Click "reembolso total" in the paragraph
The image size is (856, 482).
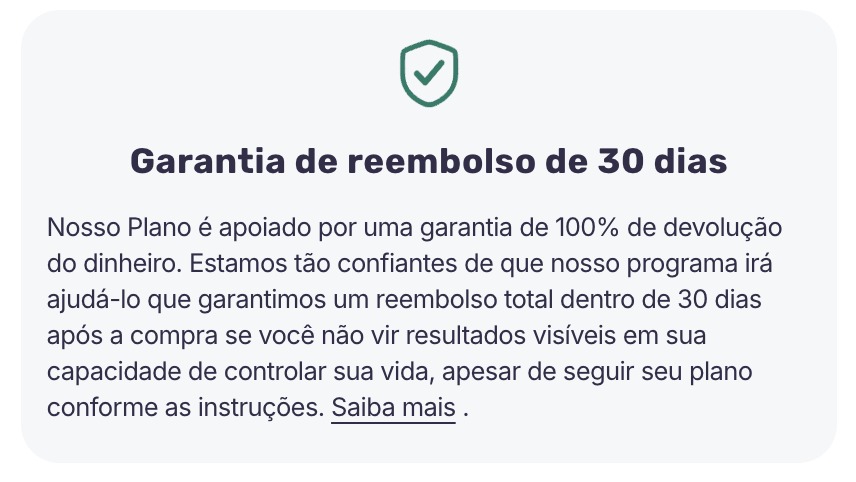coord(465,300)
